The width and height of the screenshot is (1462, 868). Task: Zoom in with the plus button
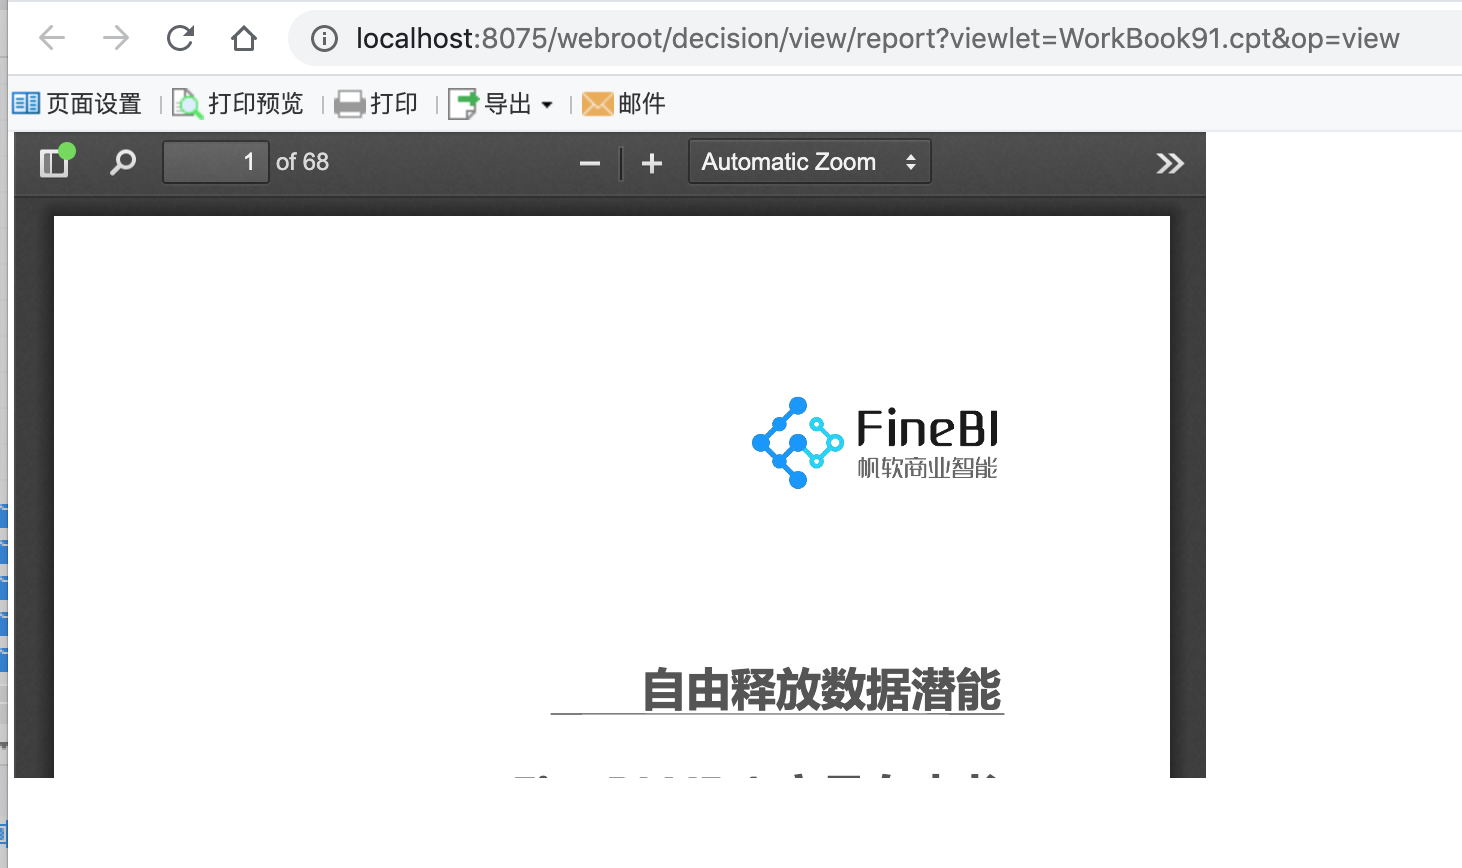point(652,163)
